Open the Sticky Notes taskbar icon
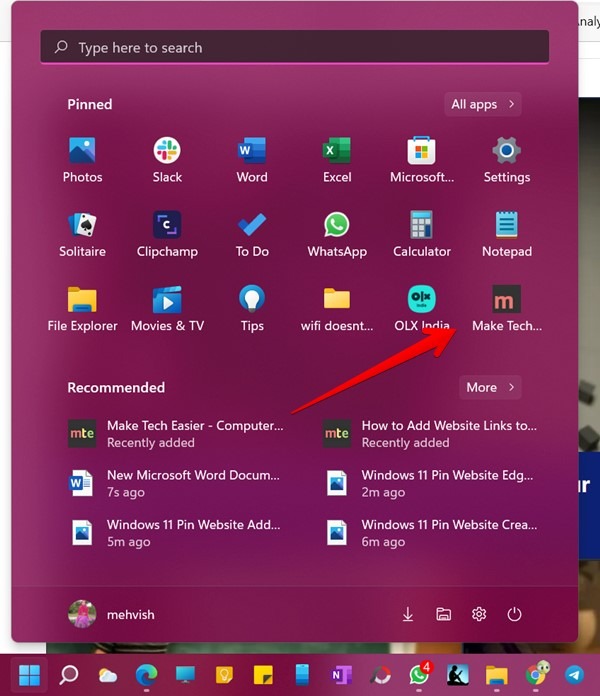 tap(263, 675)
